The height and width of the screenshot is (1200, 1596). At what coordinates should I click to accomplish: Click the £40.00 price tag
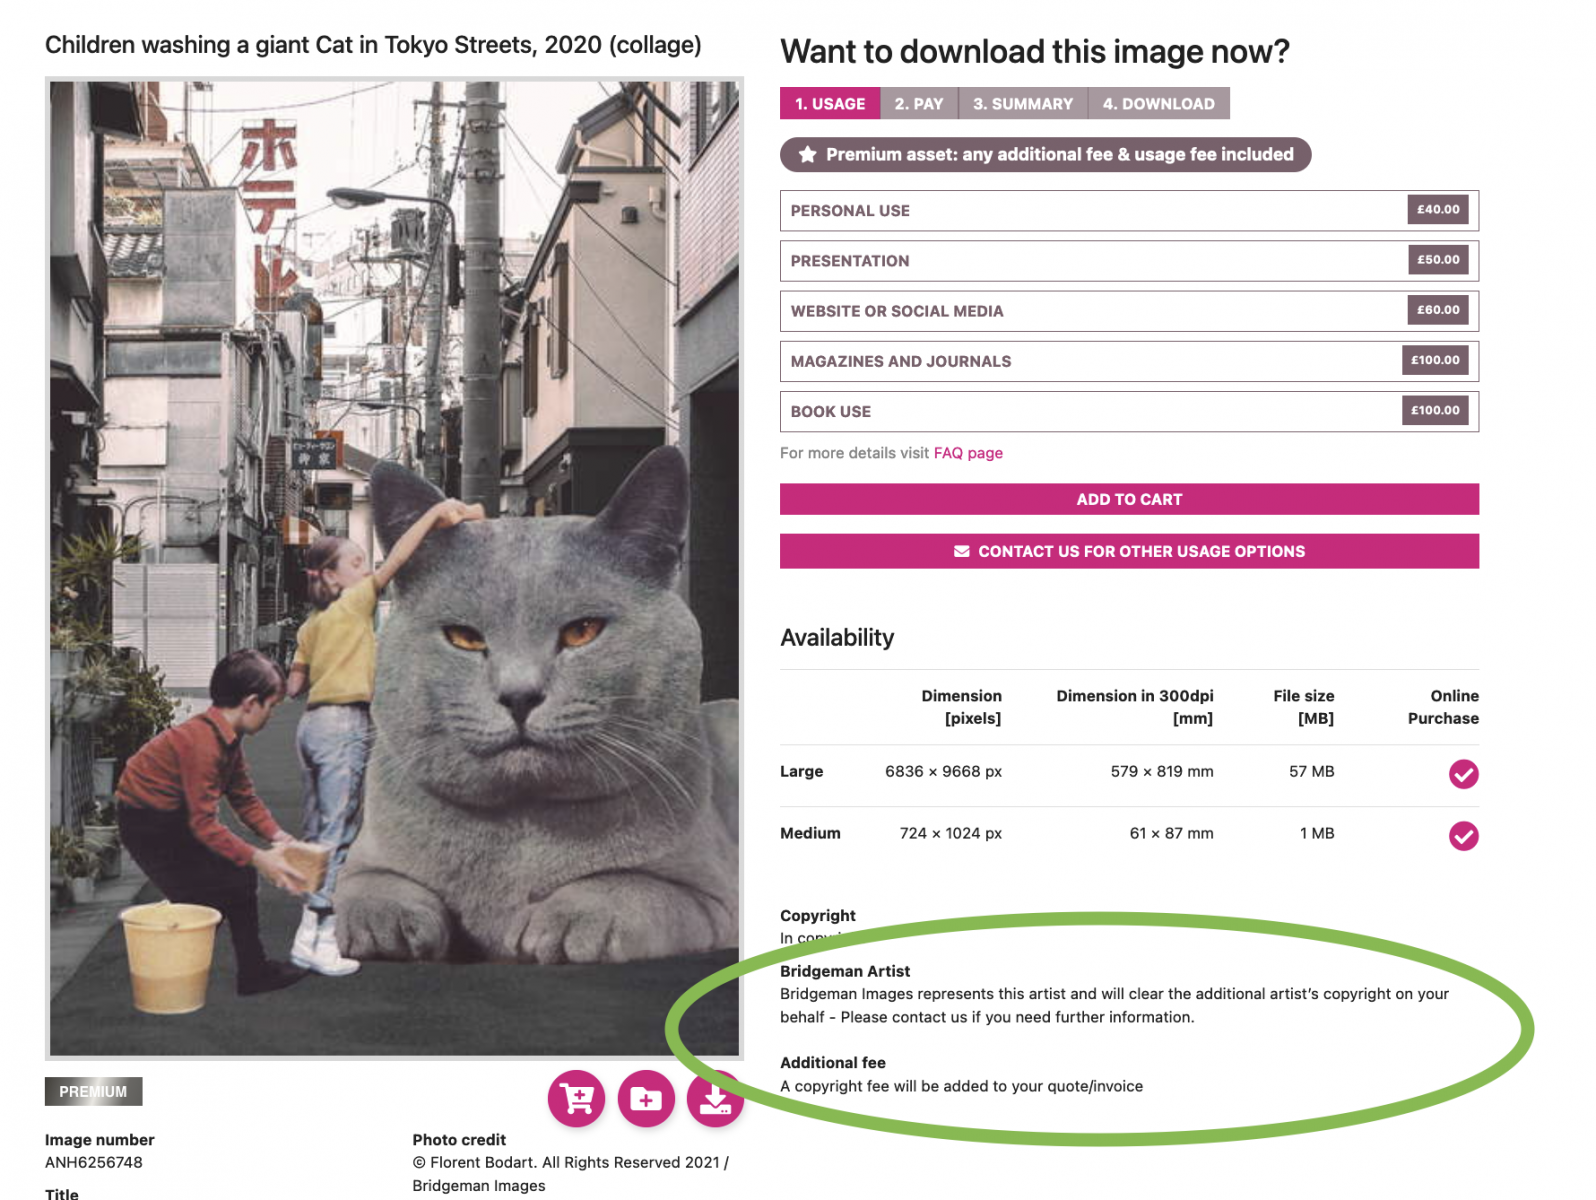pos(1438,210)
